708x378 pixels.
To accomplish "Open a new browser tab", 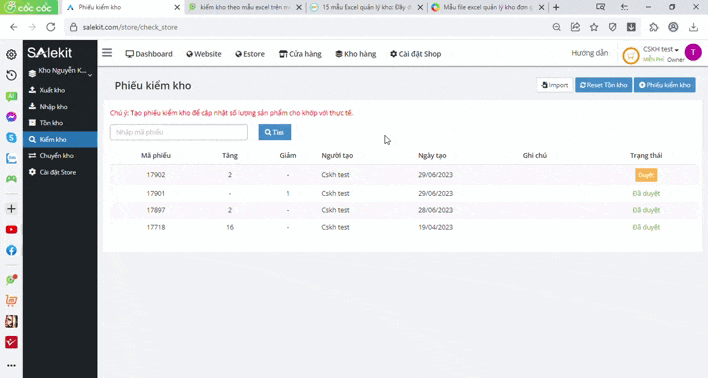I will (556, 7).
